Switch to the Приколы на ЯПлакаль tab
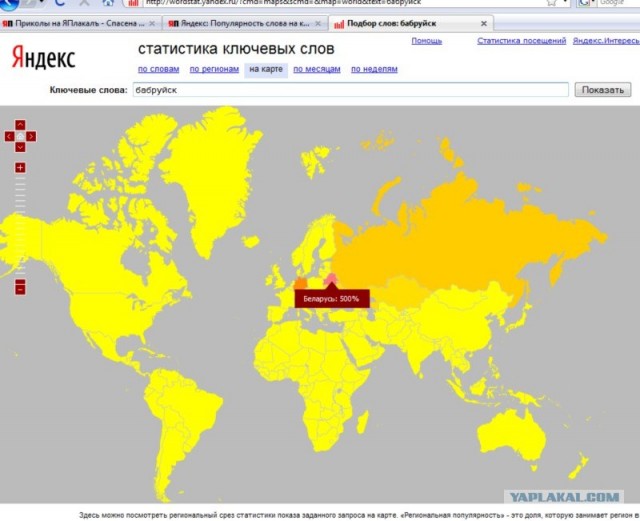Viewport: 640px width, 521px height. coord(80,23)
